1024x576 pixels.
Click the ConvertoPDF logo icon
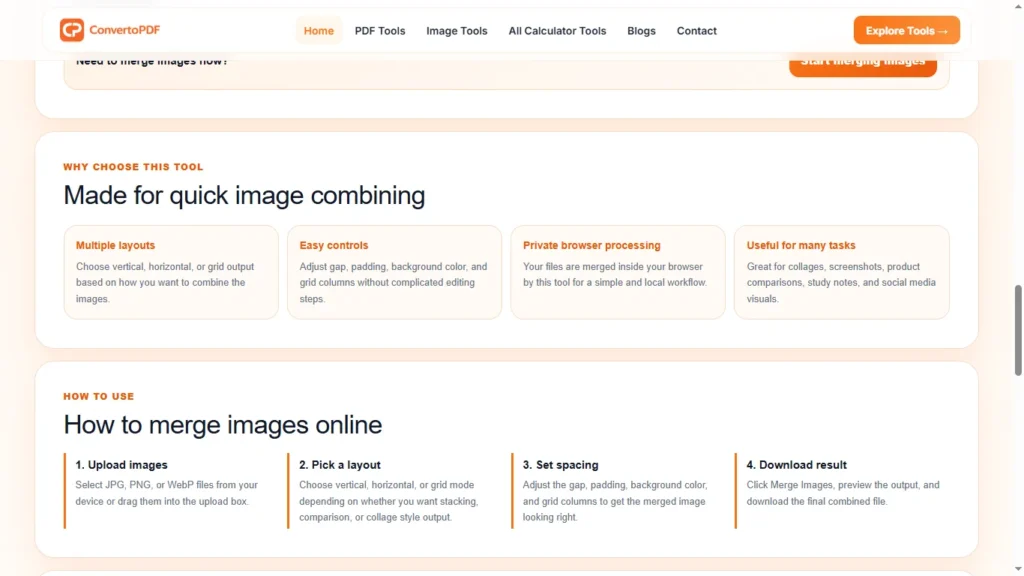click(x=72, y=30)
